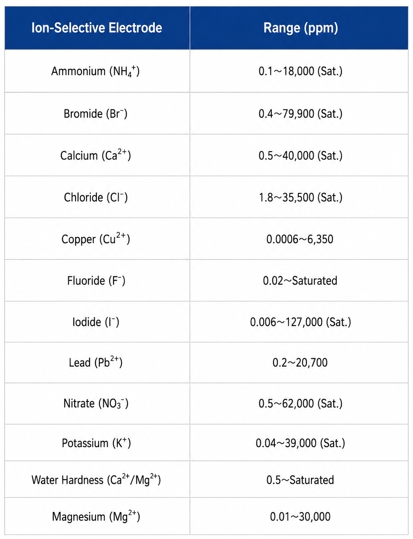The width and height of the screenshot is (413, 539).
Task: Select the Magnesium (Mg2+) cell
Action: point(97,516)
